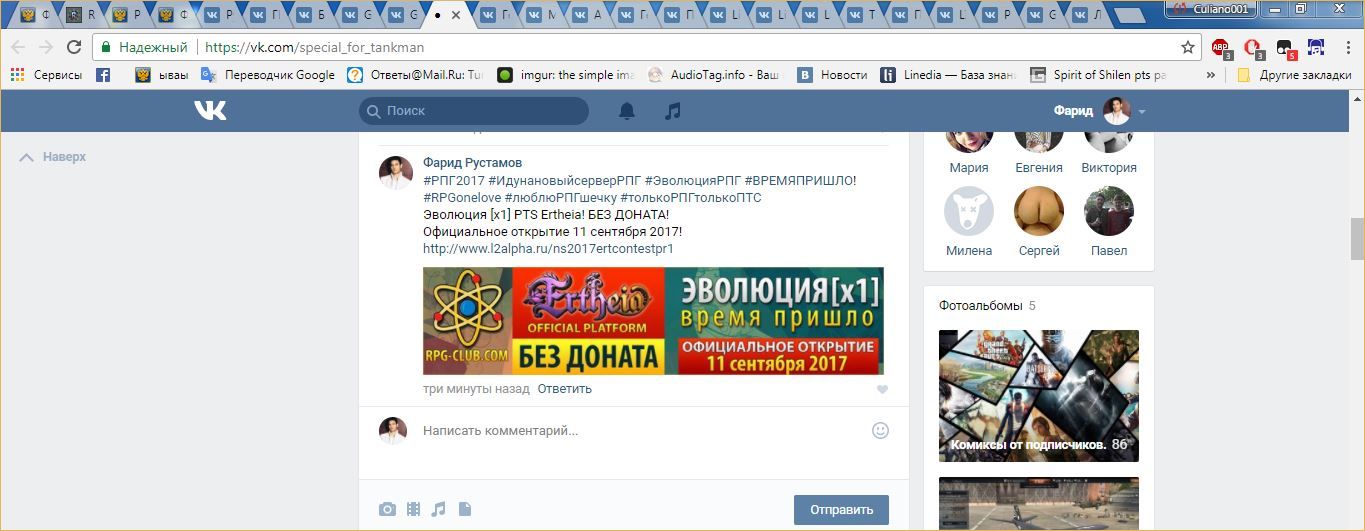Image resolution: width=1365 pixels, height=531 pixels.
Task: Reload the page with the refresh icon
Action: click(74, 47)
